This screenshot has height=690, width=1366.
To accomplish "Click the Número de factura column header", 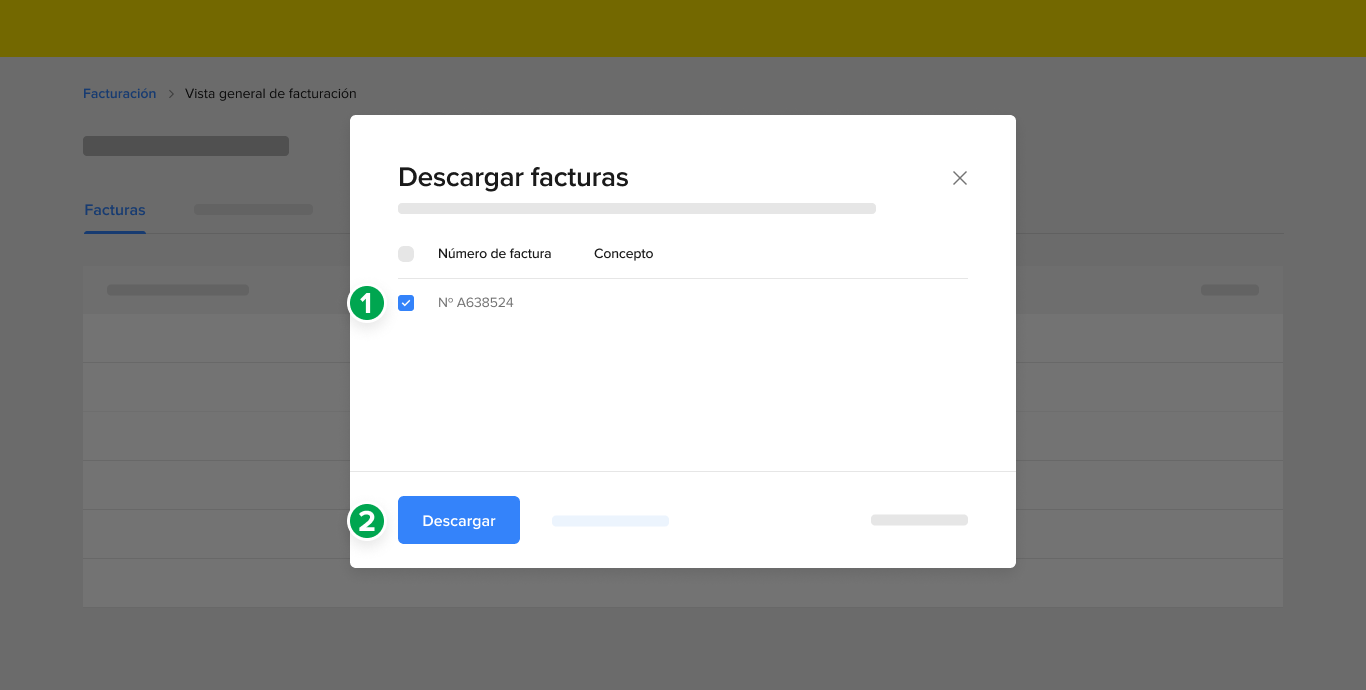I will tap(495, 254).
